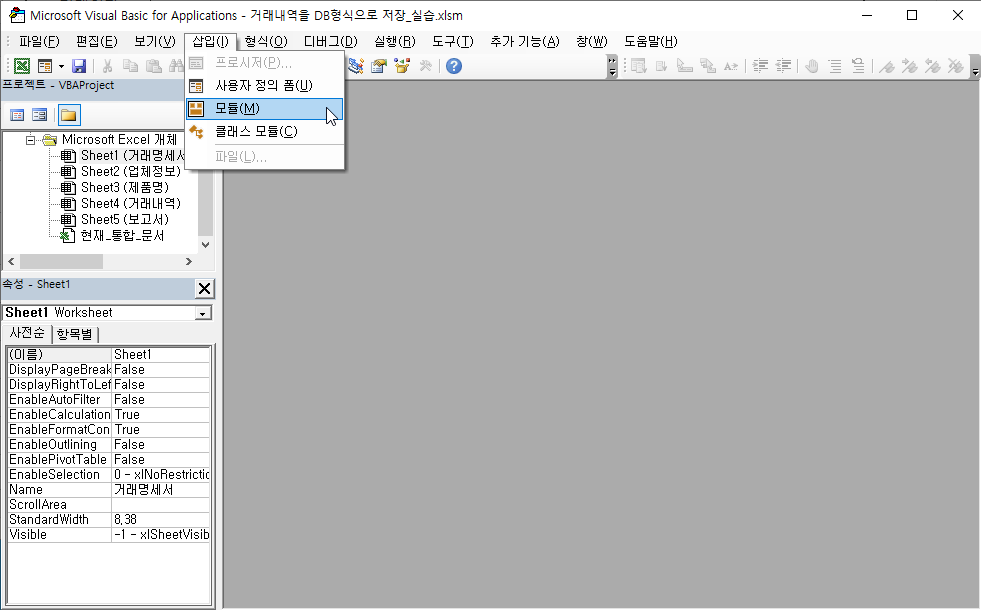Image resolution: width=981 pixels, height=610 pixels.
Task: Go to Previous Bookmark icon
Action: pyautogui.click(x=933, y=66)
